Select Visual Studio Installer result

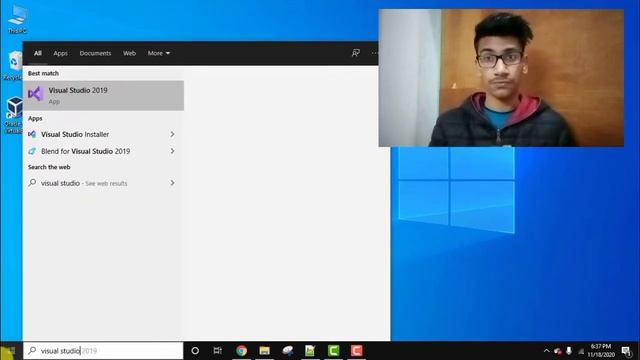click(103, 134)
